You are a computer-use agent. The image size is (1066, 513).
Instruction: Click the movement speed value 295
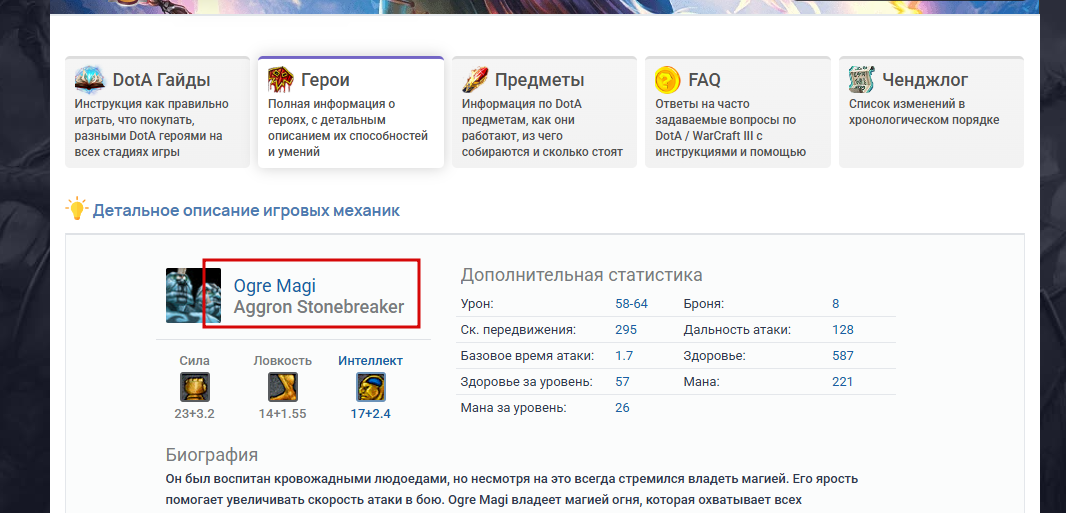[626, 330]
